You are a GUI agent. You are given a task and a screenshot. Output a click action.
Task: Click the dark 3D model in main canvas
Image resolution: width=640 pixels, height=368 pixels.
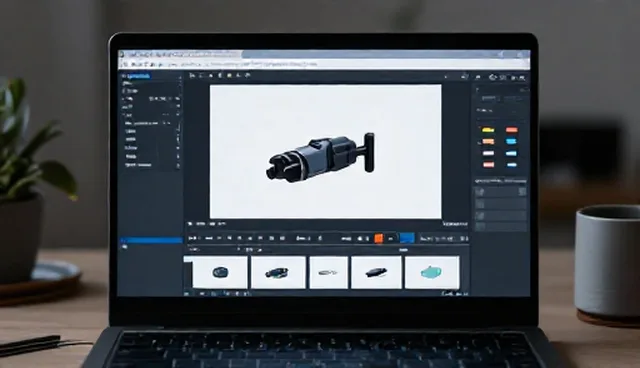click(x=321, y=157)
